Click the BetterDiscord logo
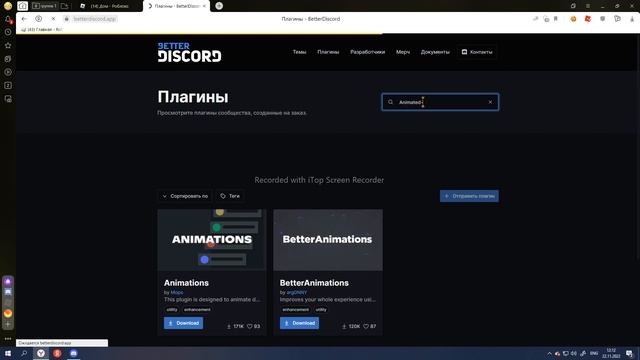Image resolution: width=640 pixels, height=360 pixels. click(189, 52)
